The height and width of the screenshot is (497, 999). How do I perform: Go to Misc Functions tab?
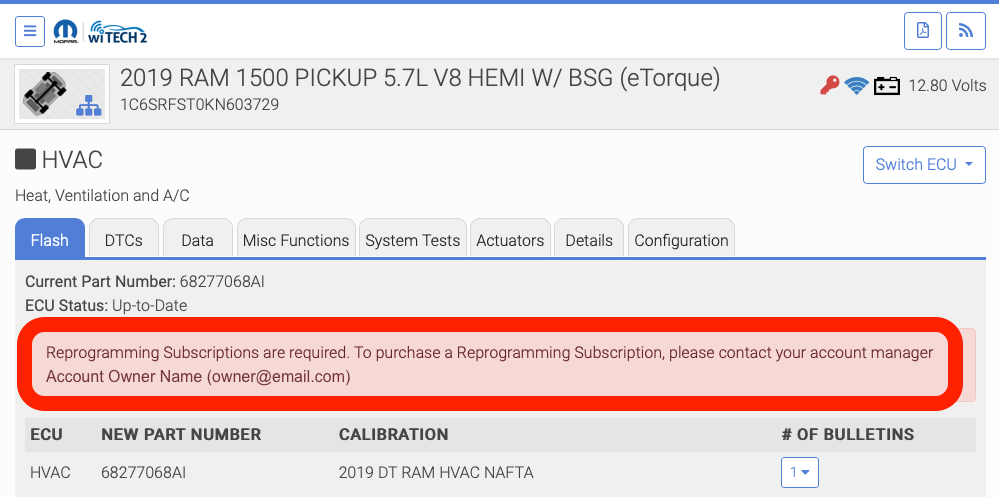[296, 240]
